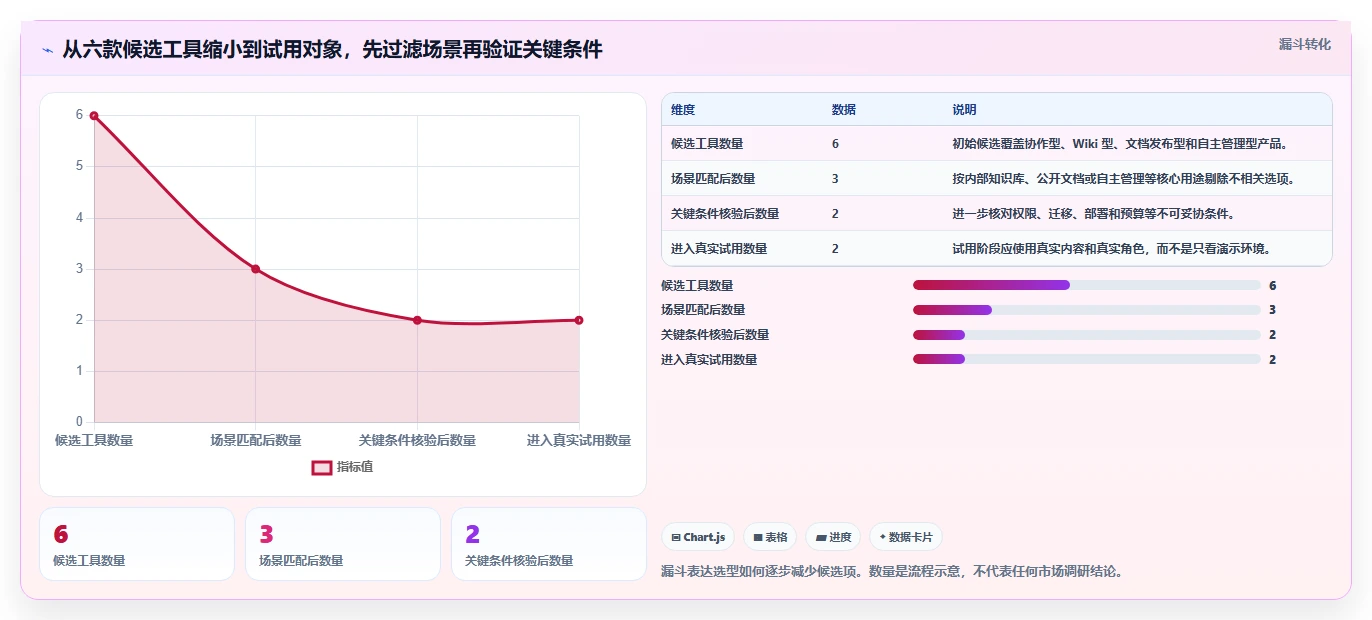This screenshot has height=620, width=1372.
Task: Click the 关键条件核验后数量 cell in the table
Action: click(725, 214)
